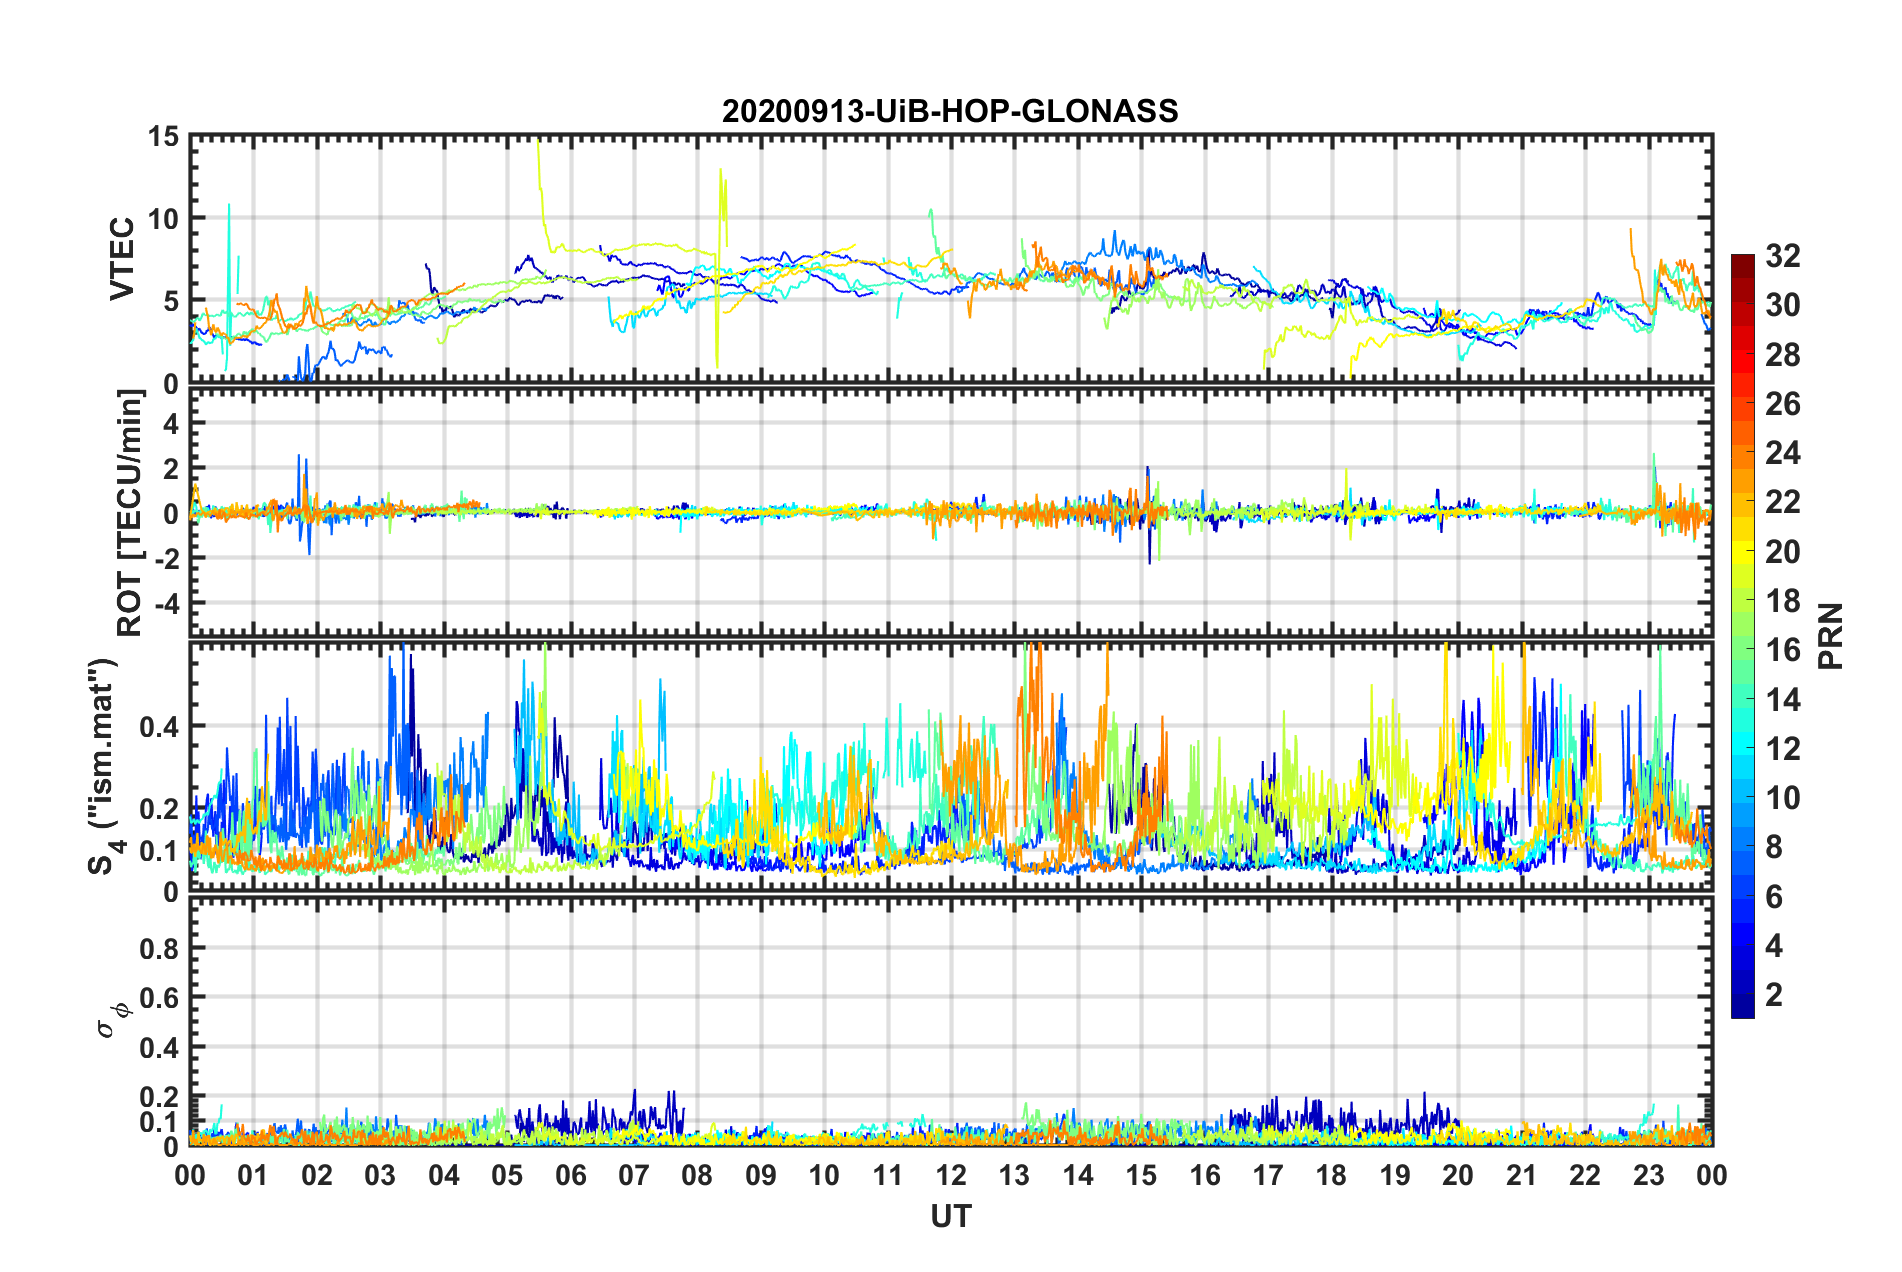This screenshot has height=1272, width=1902.
Task: Select the 16 label on the PRN colorbar
Action: 1783,650
